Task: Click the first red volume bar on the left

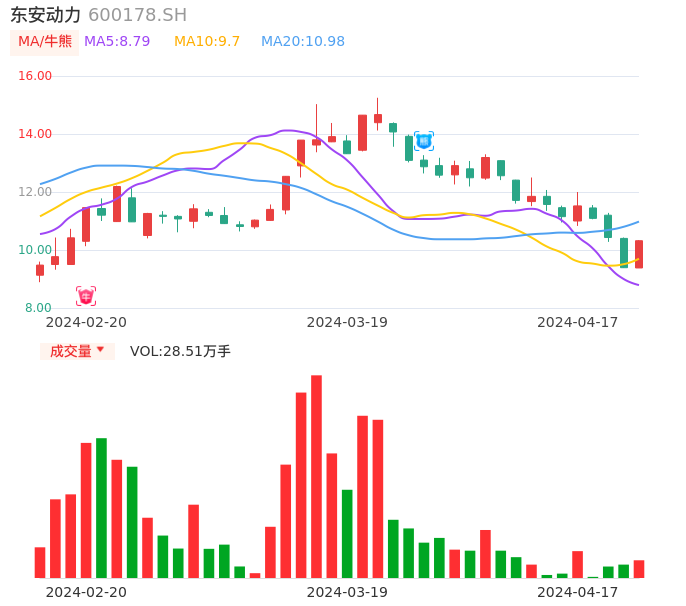Action: coord(40,562)
